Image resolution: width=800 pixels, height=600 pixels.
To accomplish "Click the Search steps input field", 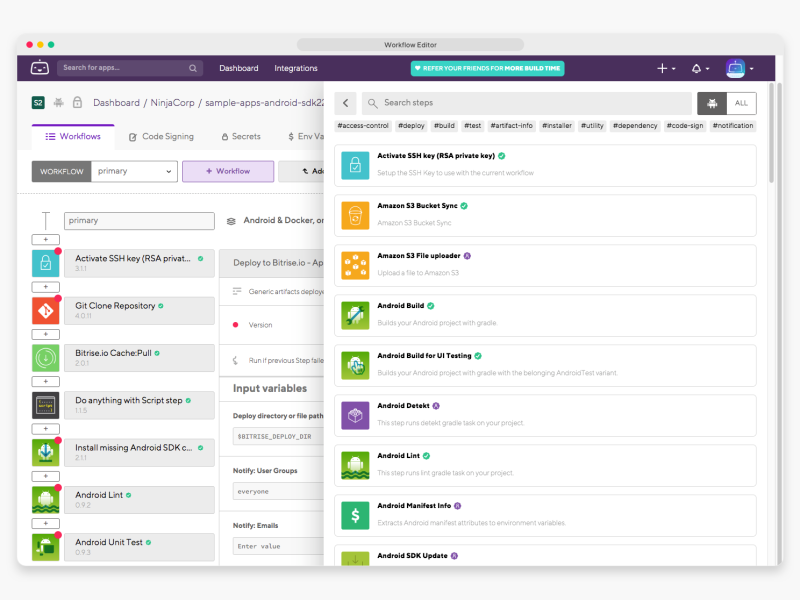I will point(527,103).
